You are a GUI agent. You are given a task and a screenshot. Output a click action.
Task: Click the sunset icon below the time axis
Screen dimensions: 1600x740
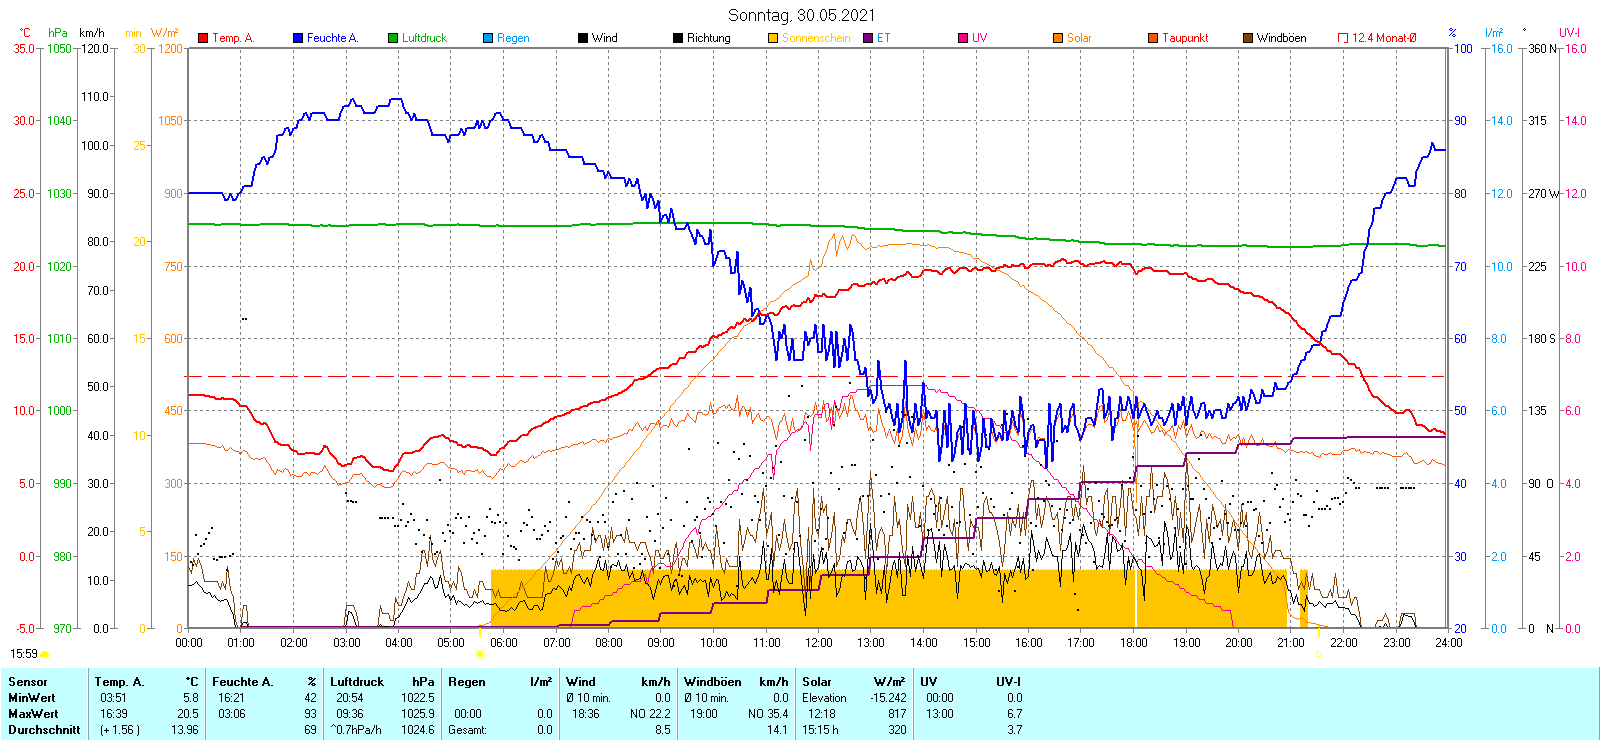coord(1318,654)
